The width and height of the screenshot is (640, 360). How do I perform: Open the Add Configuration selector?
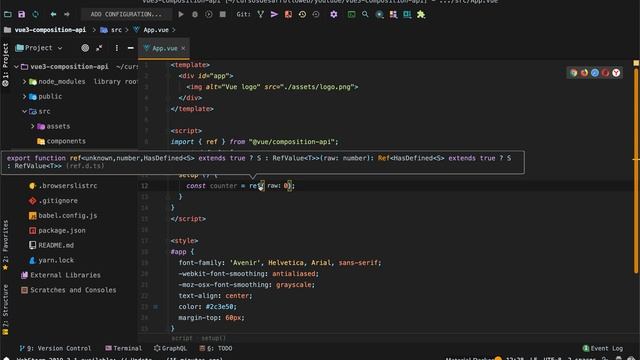(x=126, y=14)
